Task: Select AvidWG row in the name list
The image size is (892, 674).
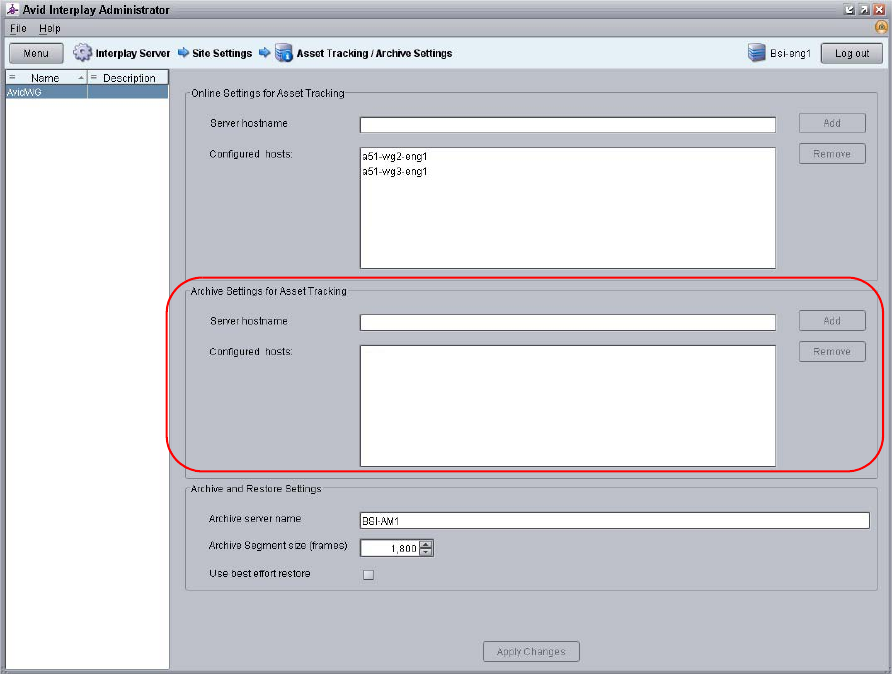Action: (87, 92)
